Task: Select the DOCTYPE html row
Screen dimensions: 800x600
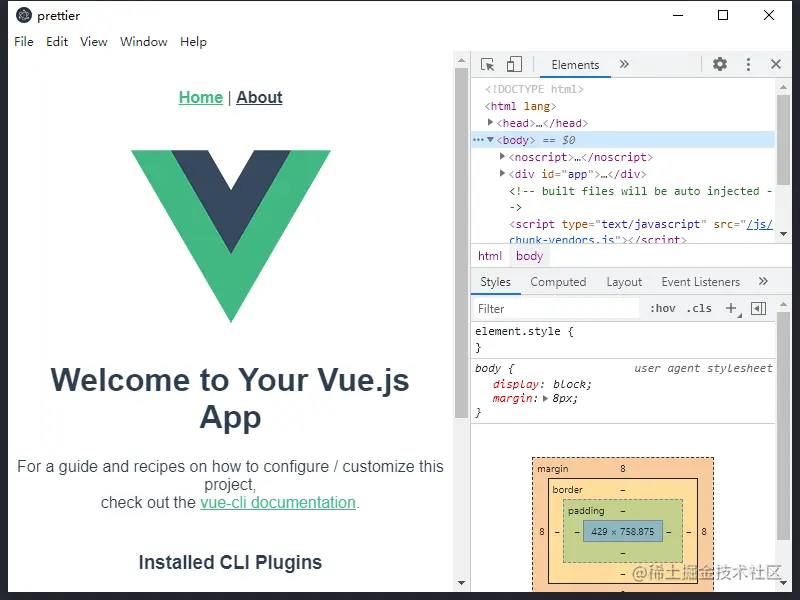Action: pos(534,89)
